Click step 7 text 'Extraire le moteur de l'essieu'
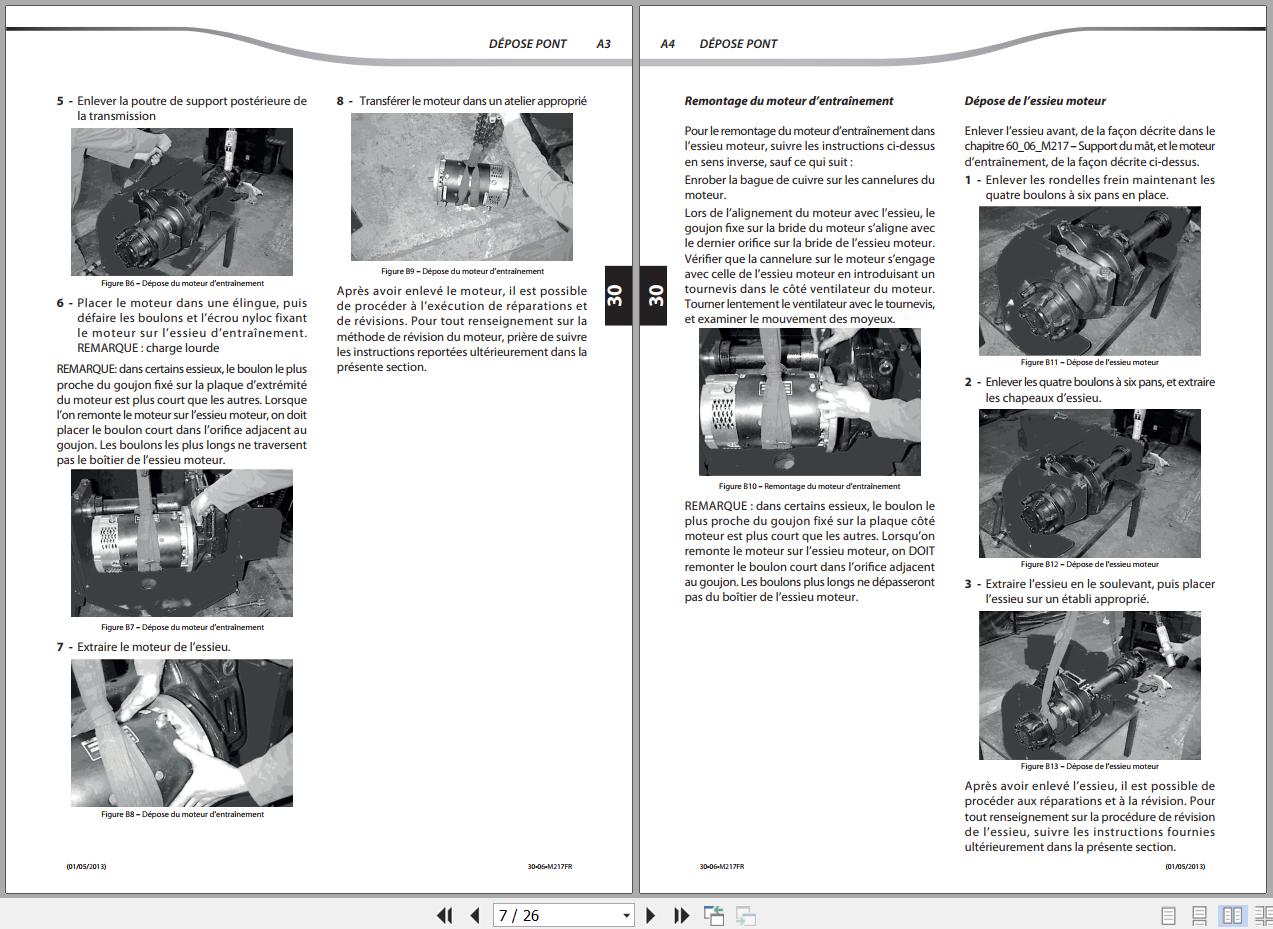Screen dimensions: 1273x929 [144, 647]
